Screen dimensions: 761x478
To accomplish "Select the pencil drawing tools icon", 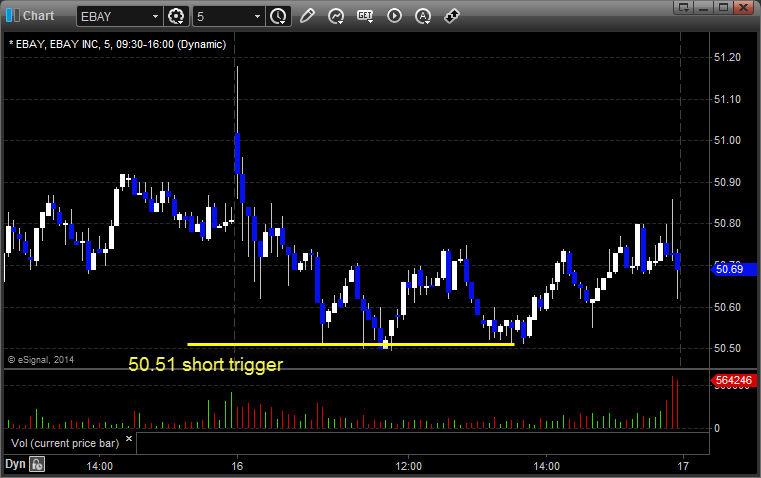I will (307, 16).
